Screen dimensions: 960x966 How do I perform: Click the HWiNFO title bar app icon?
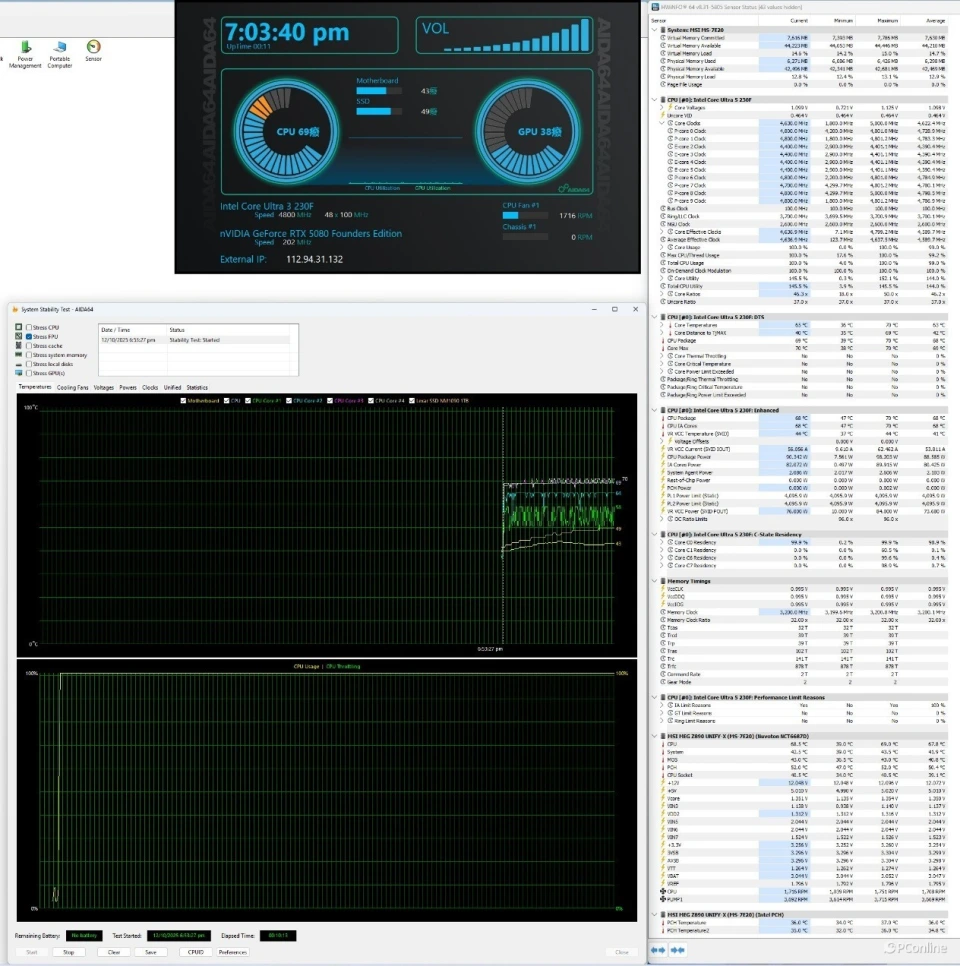(x=656, y=7)
